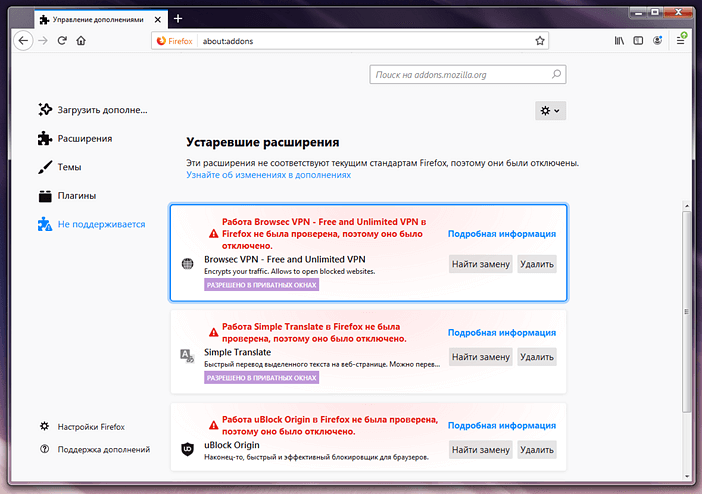Bookmark this page with the star icon
The image size is (702, 494).
540,41
